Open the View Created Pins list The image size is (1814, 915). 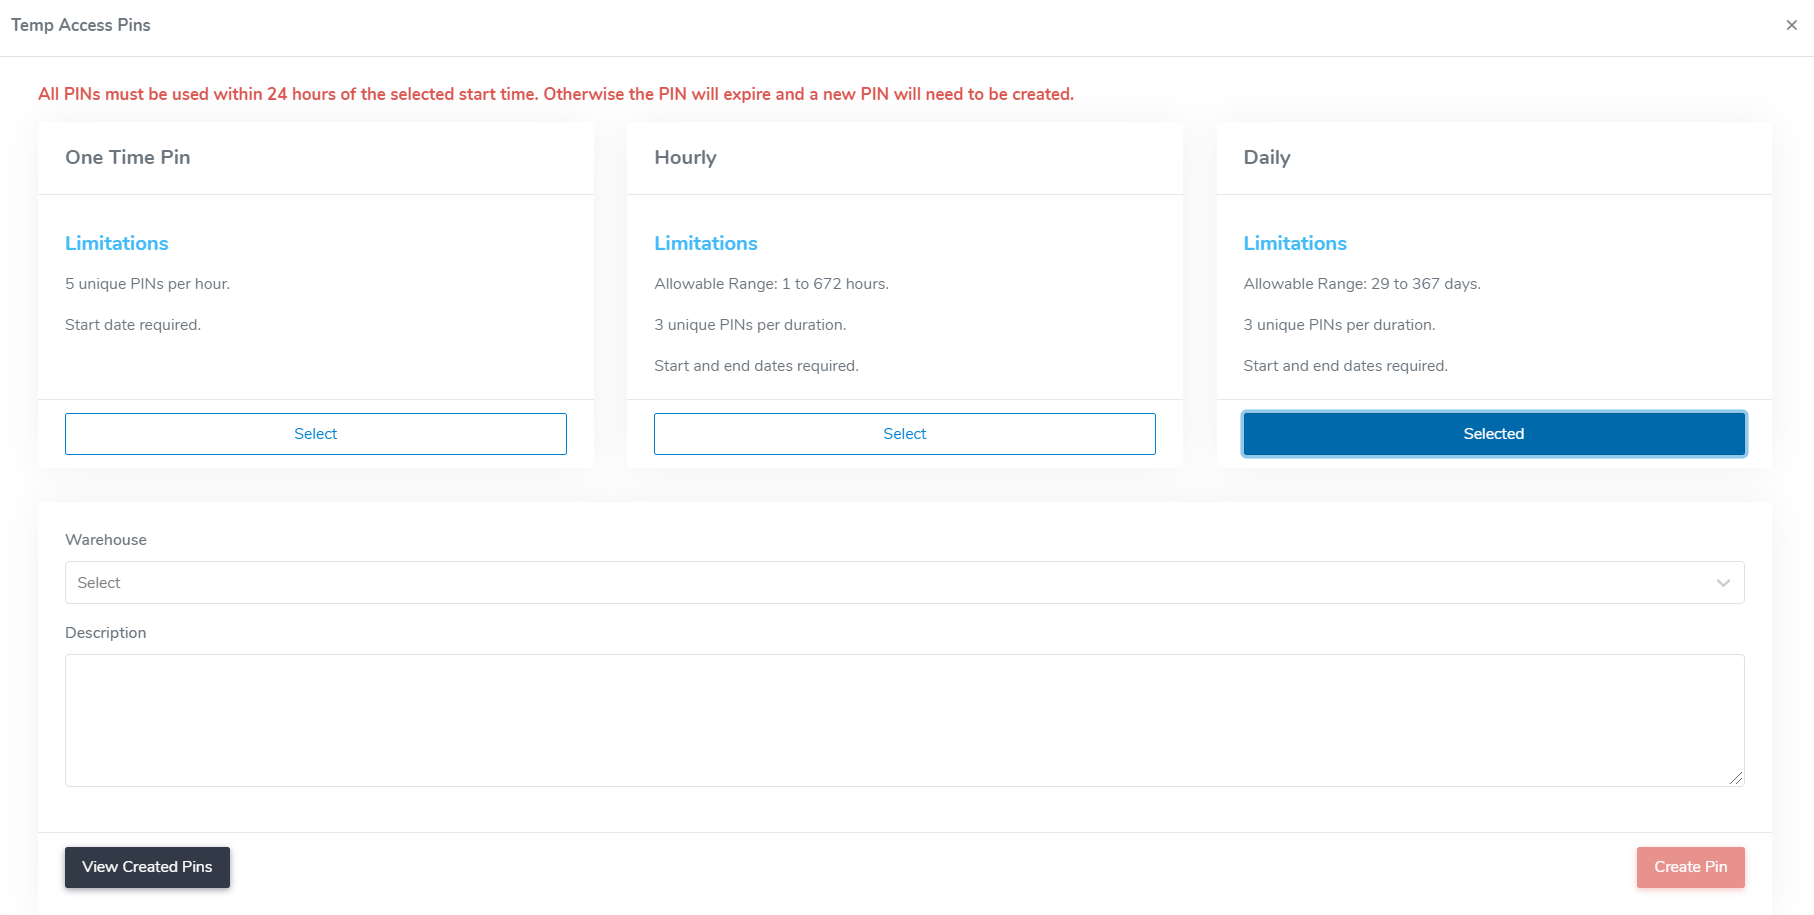pyautogui.click(x=147, y=867)
